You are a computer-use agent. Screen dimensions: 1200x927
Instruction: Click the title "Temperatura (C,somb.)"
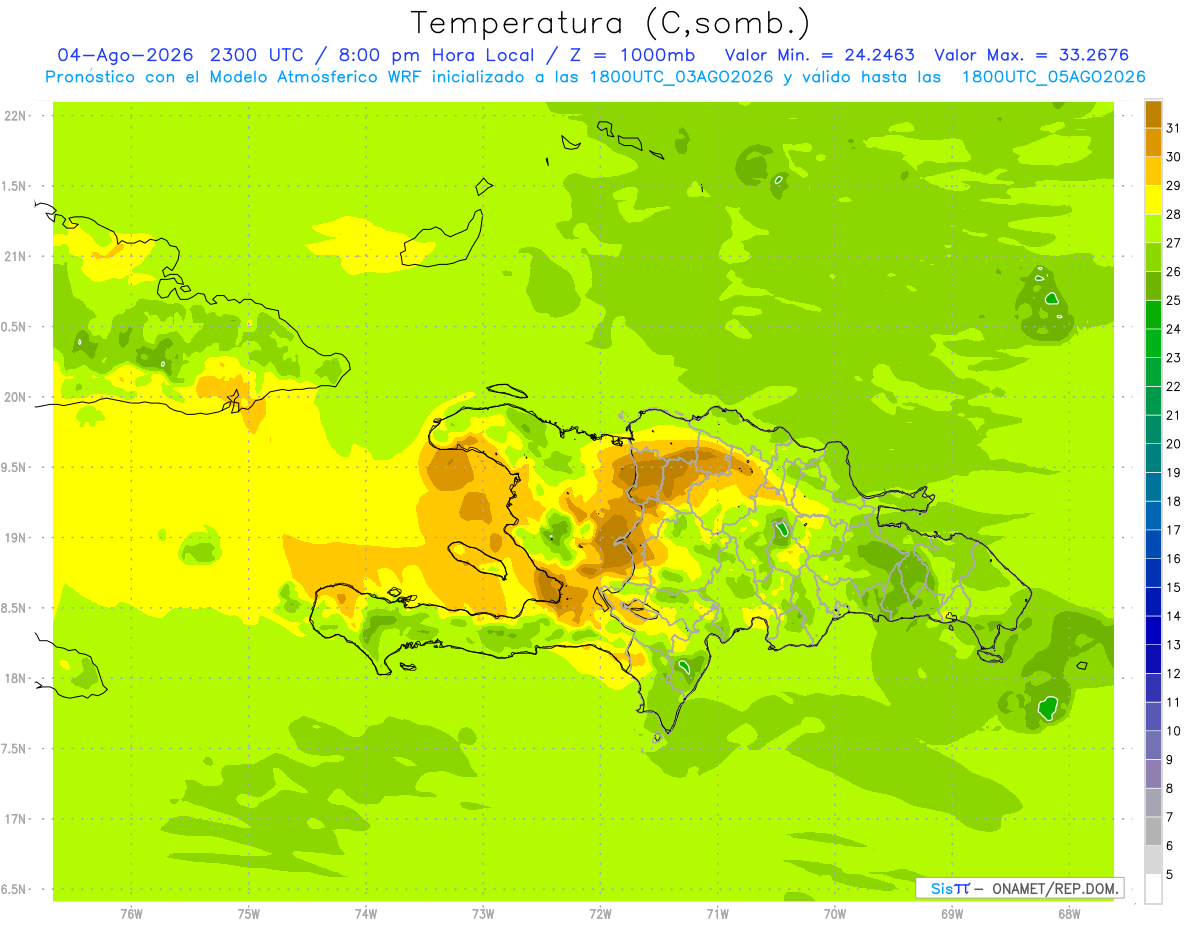(x=611, y=23)
